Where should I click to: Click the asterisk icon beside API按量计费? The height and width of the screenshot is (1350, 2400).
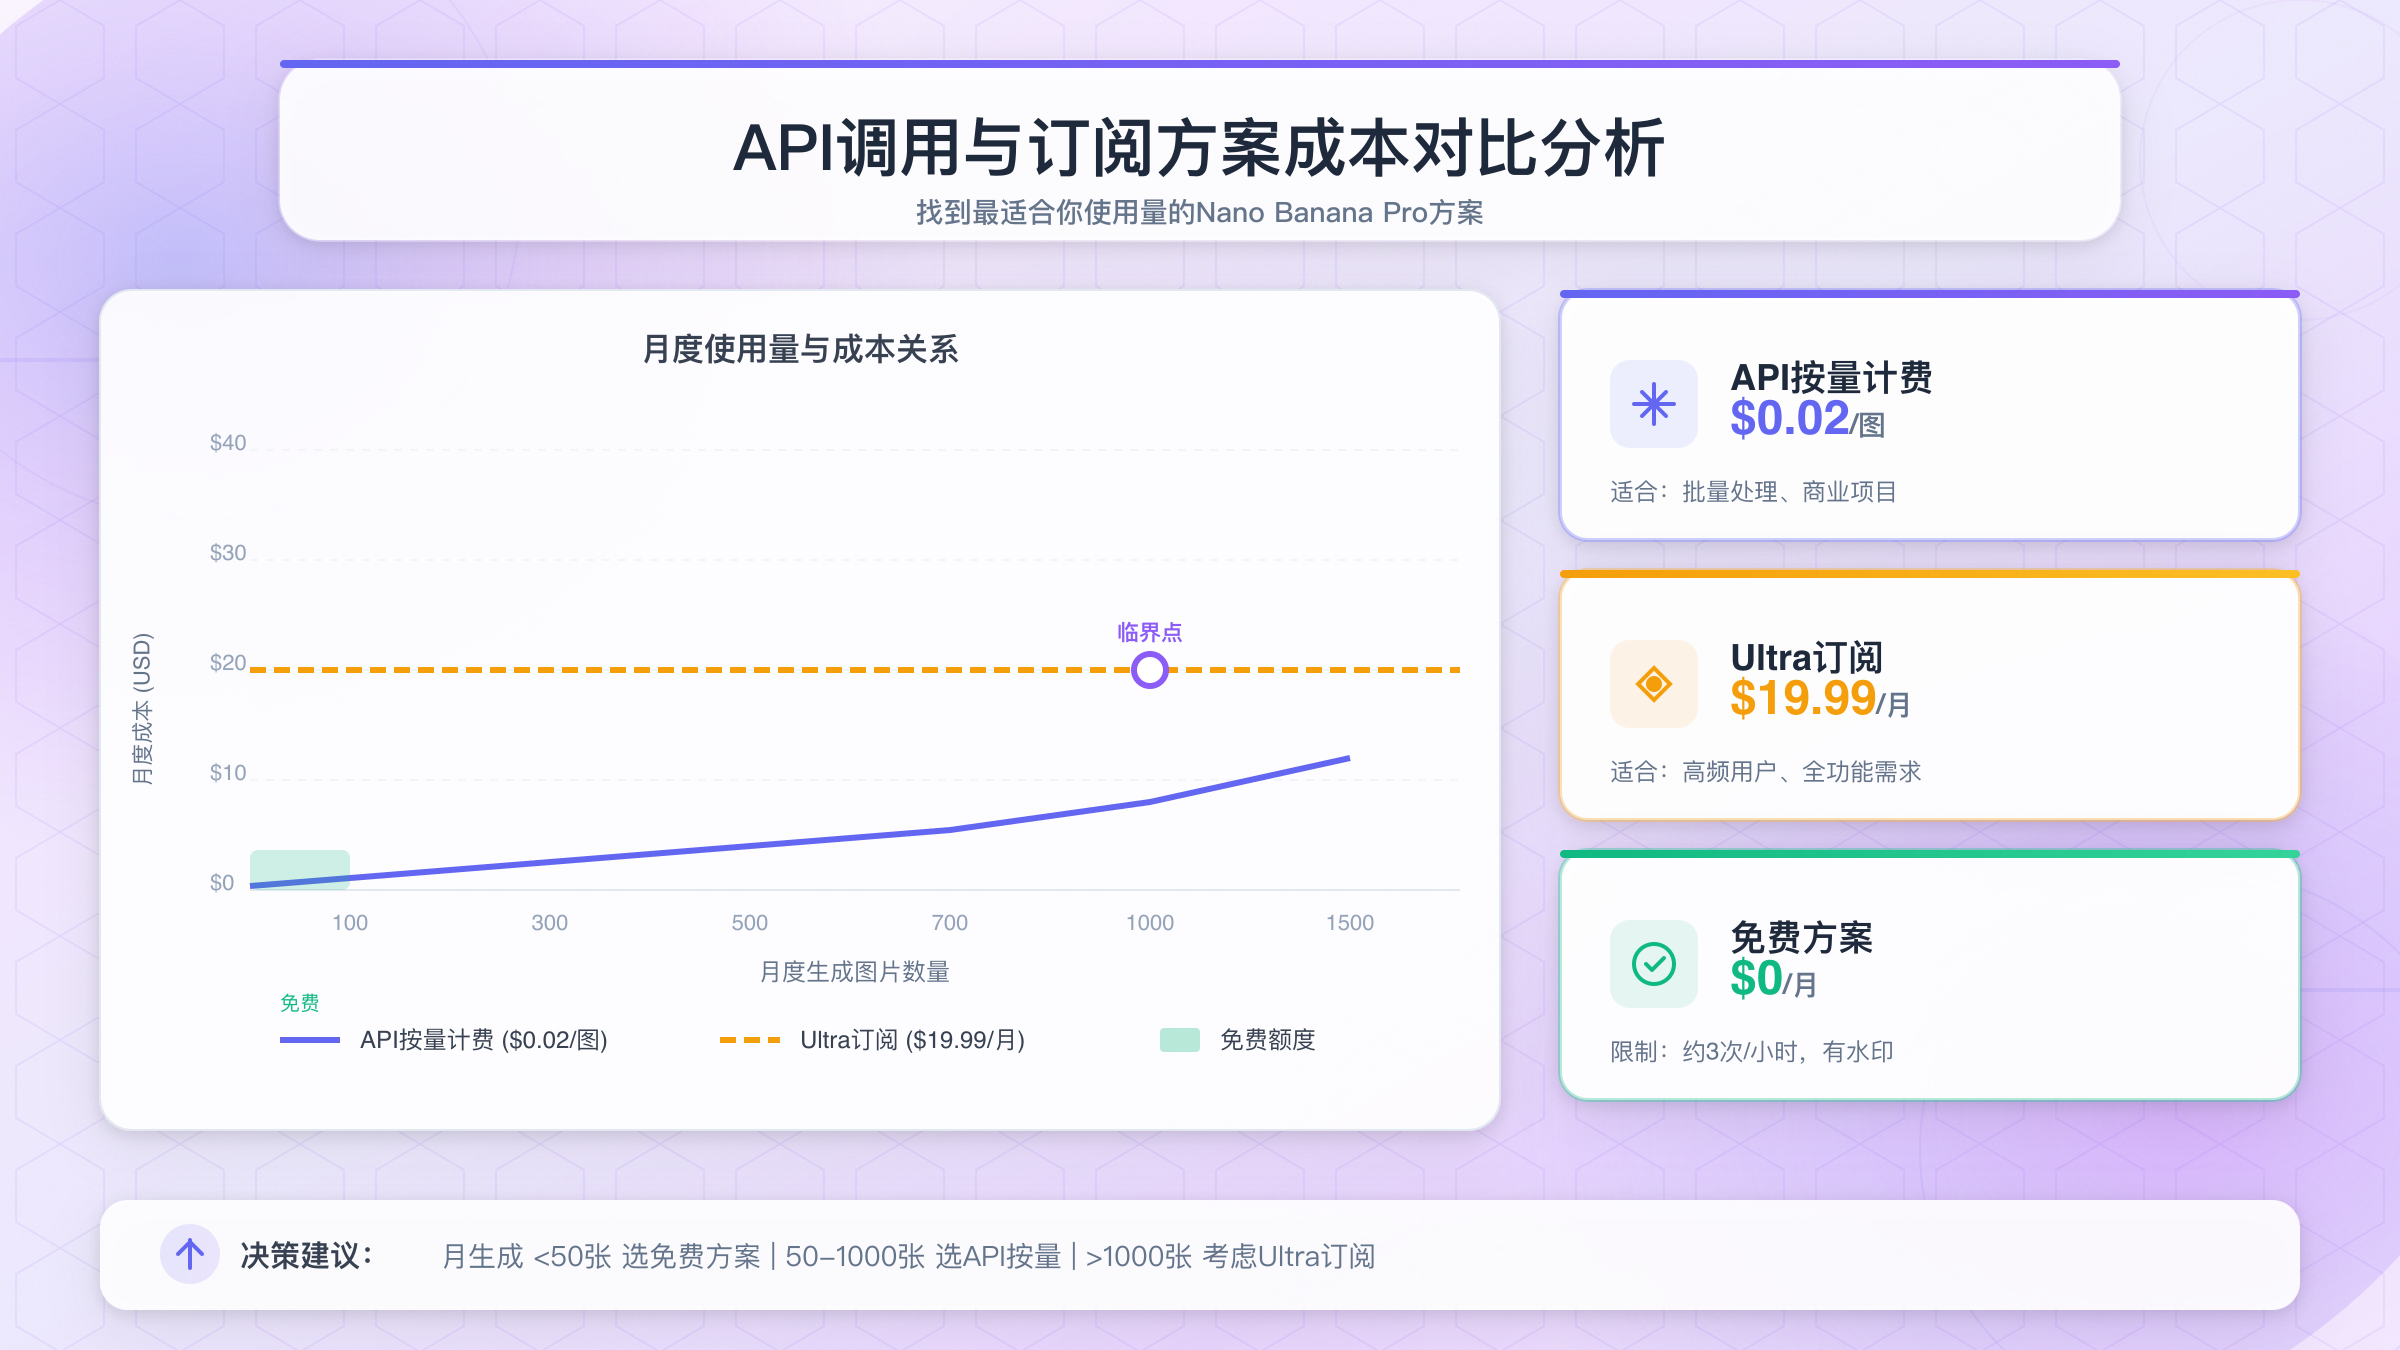coord(1653,404)
